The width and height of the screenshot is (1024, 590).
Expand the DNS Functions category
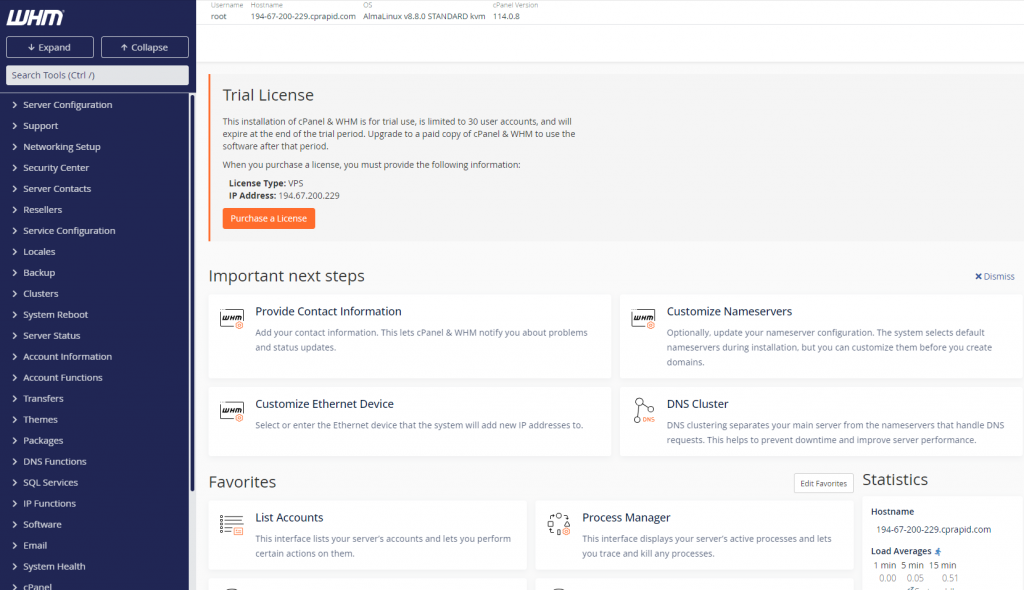[x=54, y=462]
